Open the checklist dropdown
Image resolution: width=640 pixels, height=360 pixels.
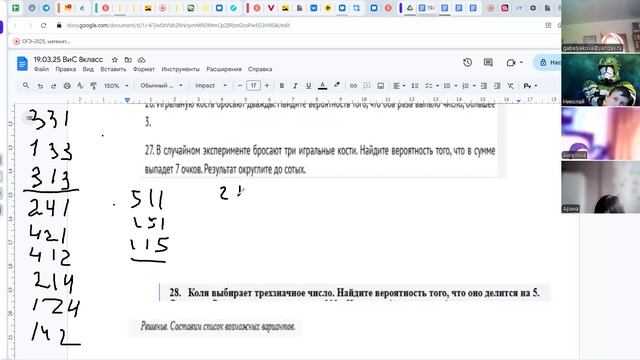431,86
